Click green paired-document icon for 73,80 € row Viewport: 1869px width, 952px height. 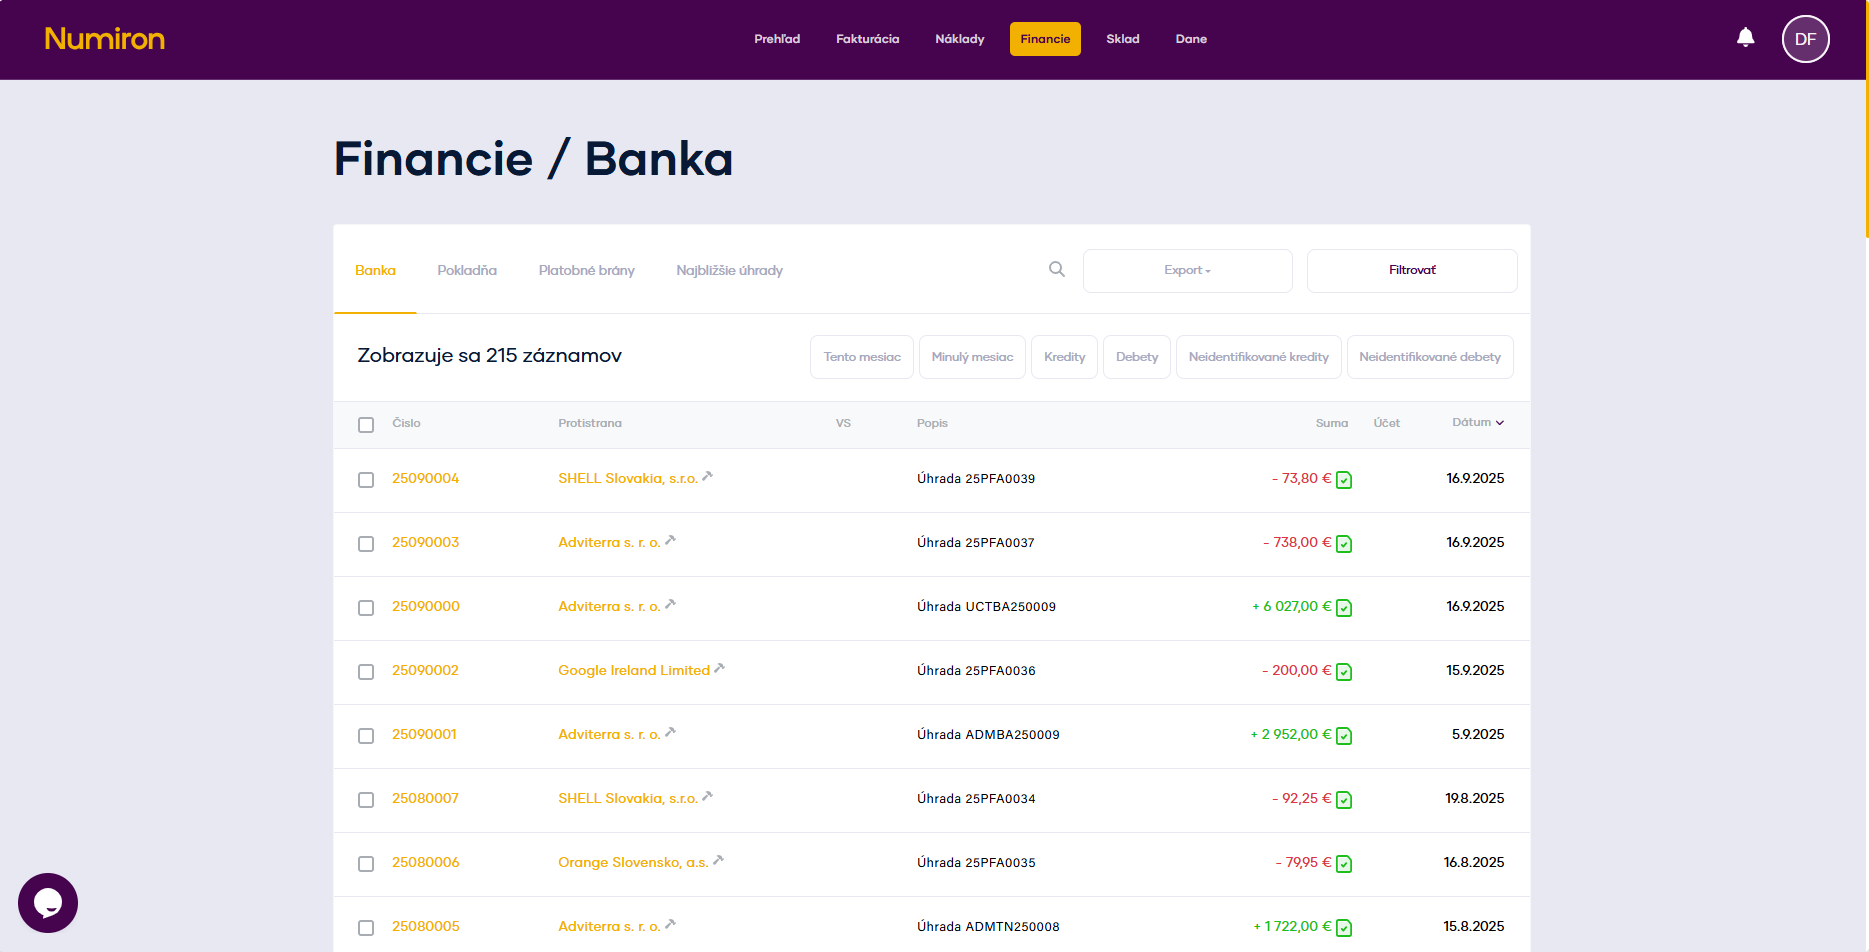pos(1344,480)
